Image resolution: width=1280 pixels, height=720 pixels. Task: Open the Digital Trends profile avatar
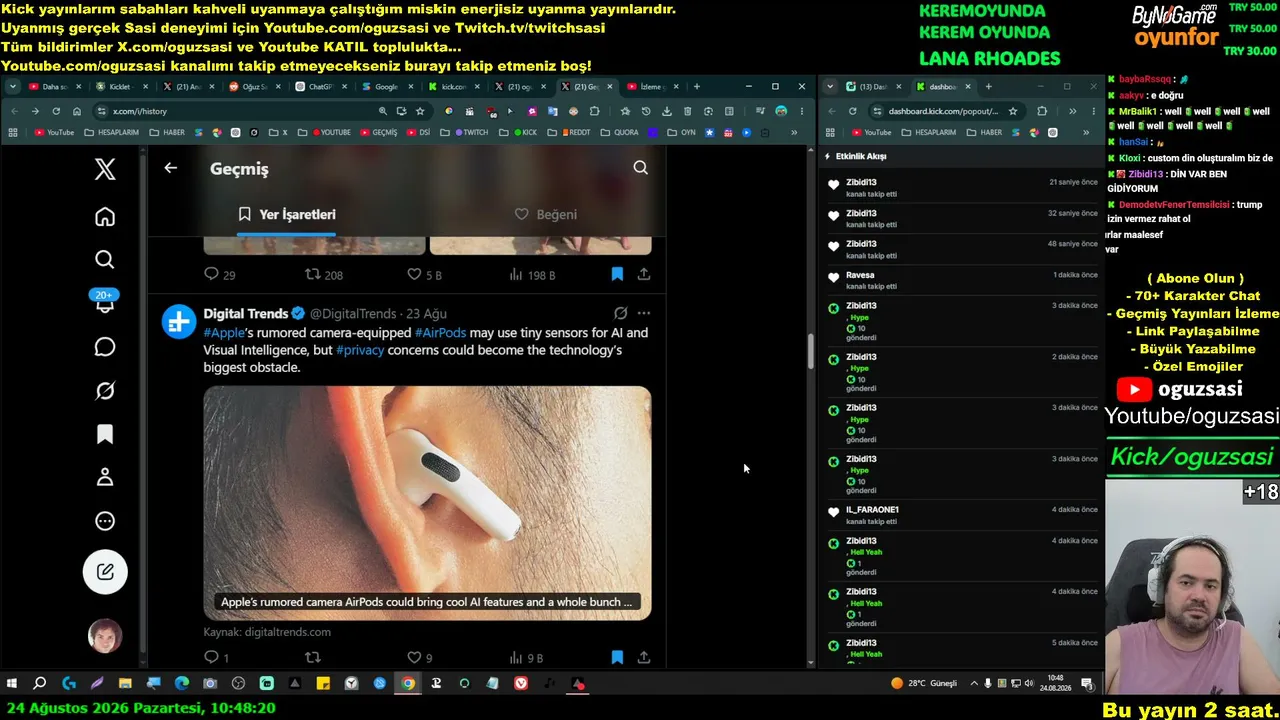click(179, 322)
